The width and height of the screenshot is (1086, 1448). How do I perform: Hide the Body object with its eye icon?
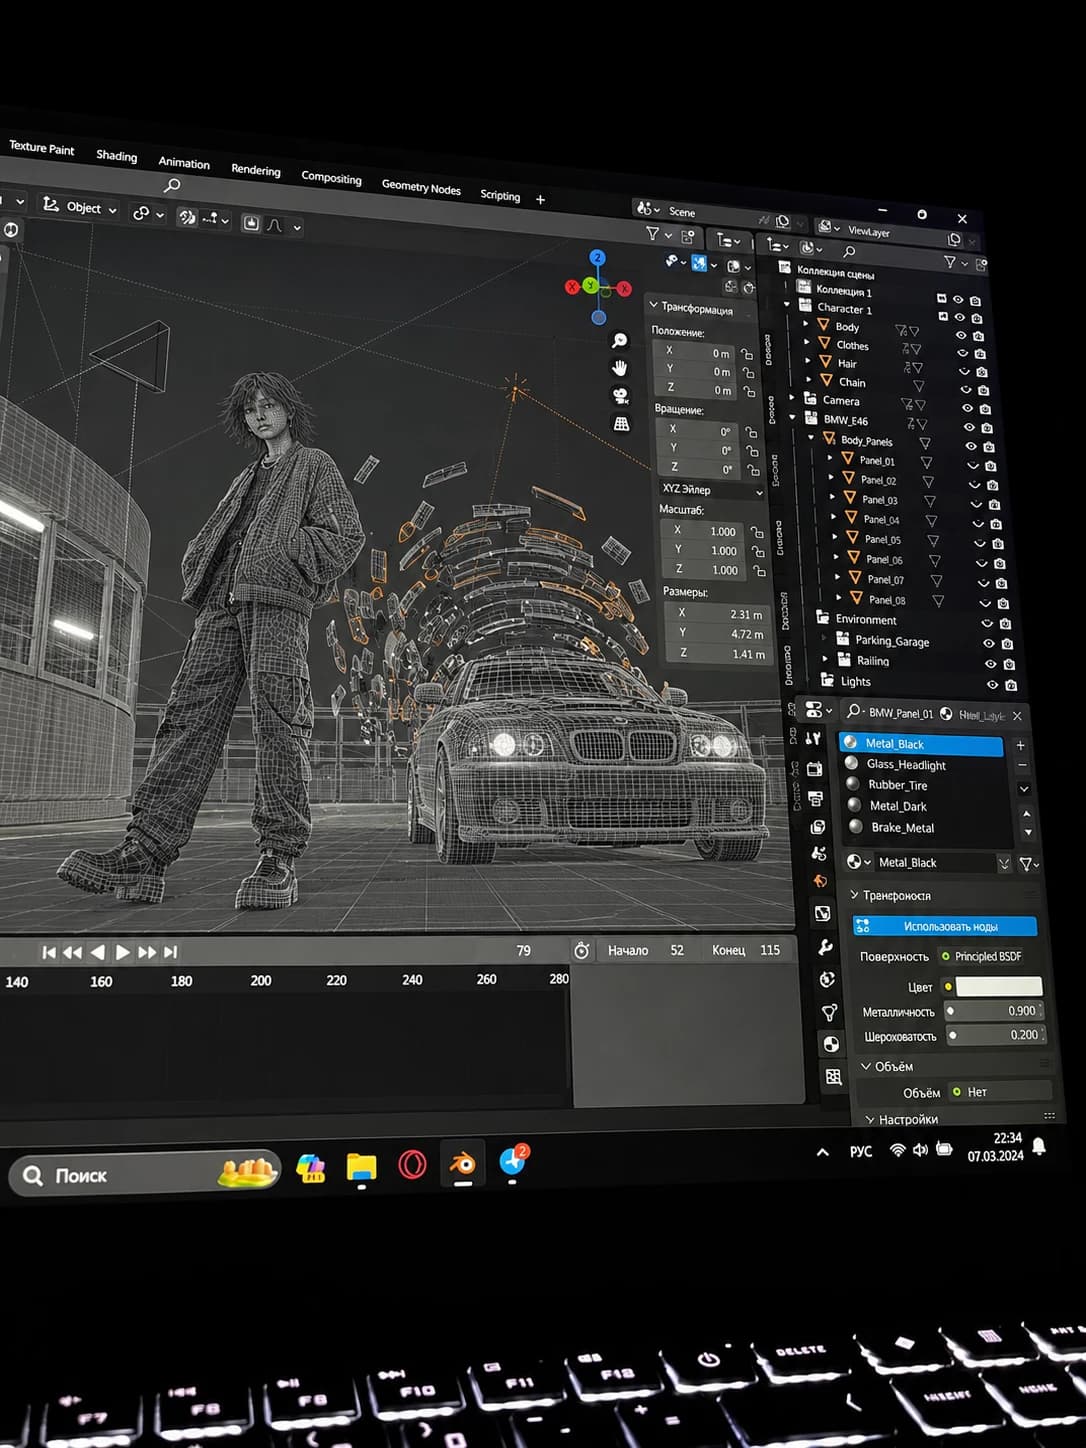pos(961,335)
